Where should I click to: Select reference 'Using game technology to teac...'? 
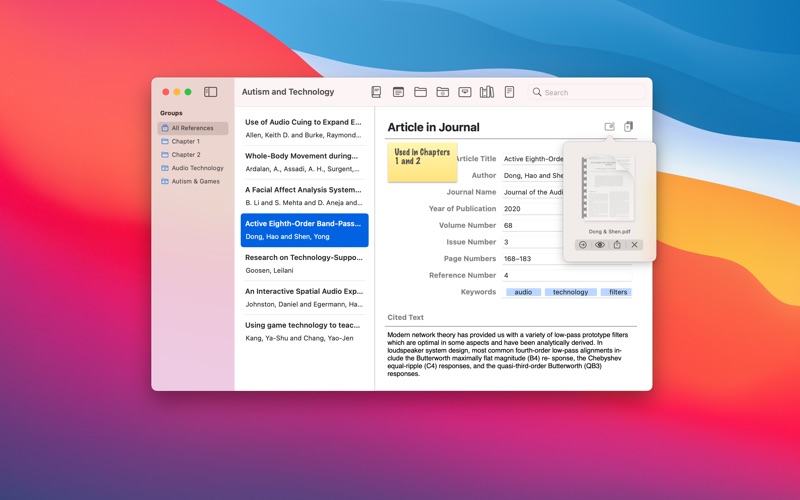click(x=304, y=331)
